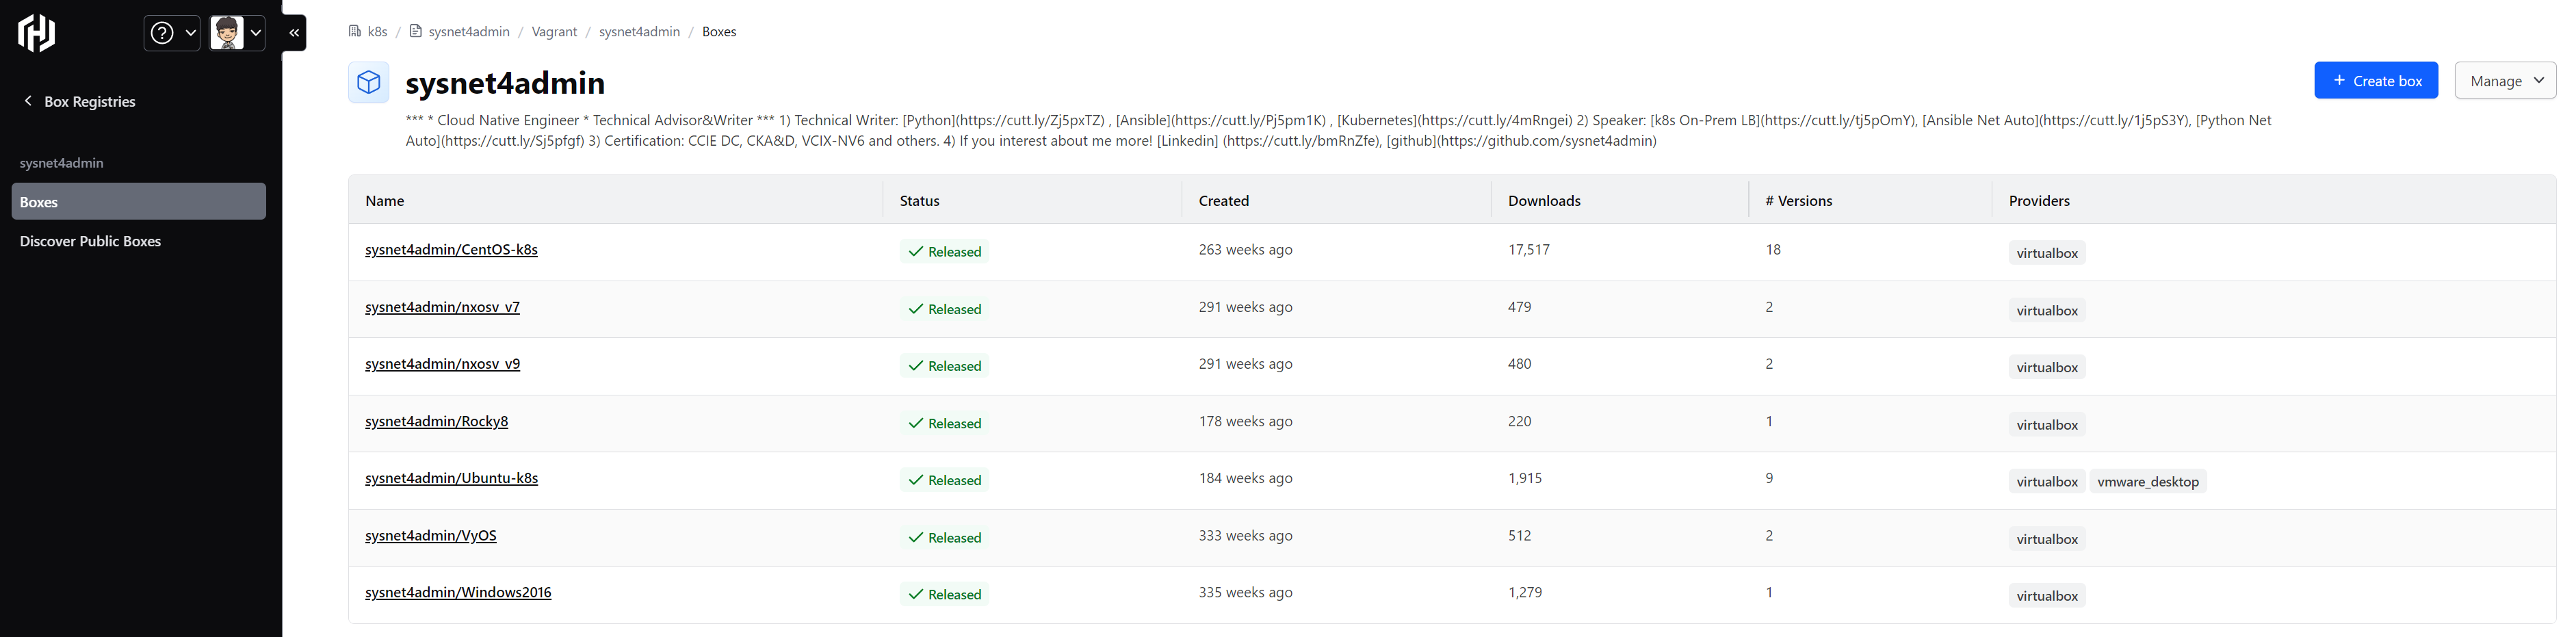Open sysnet4admin/CentOS-k8s box
The height and width of the screenshot is (637, 2576).
pos(451,249)
